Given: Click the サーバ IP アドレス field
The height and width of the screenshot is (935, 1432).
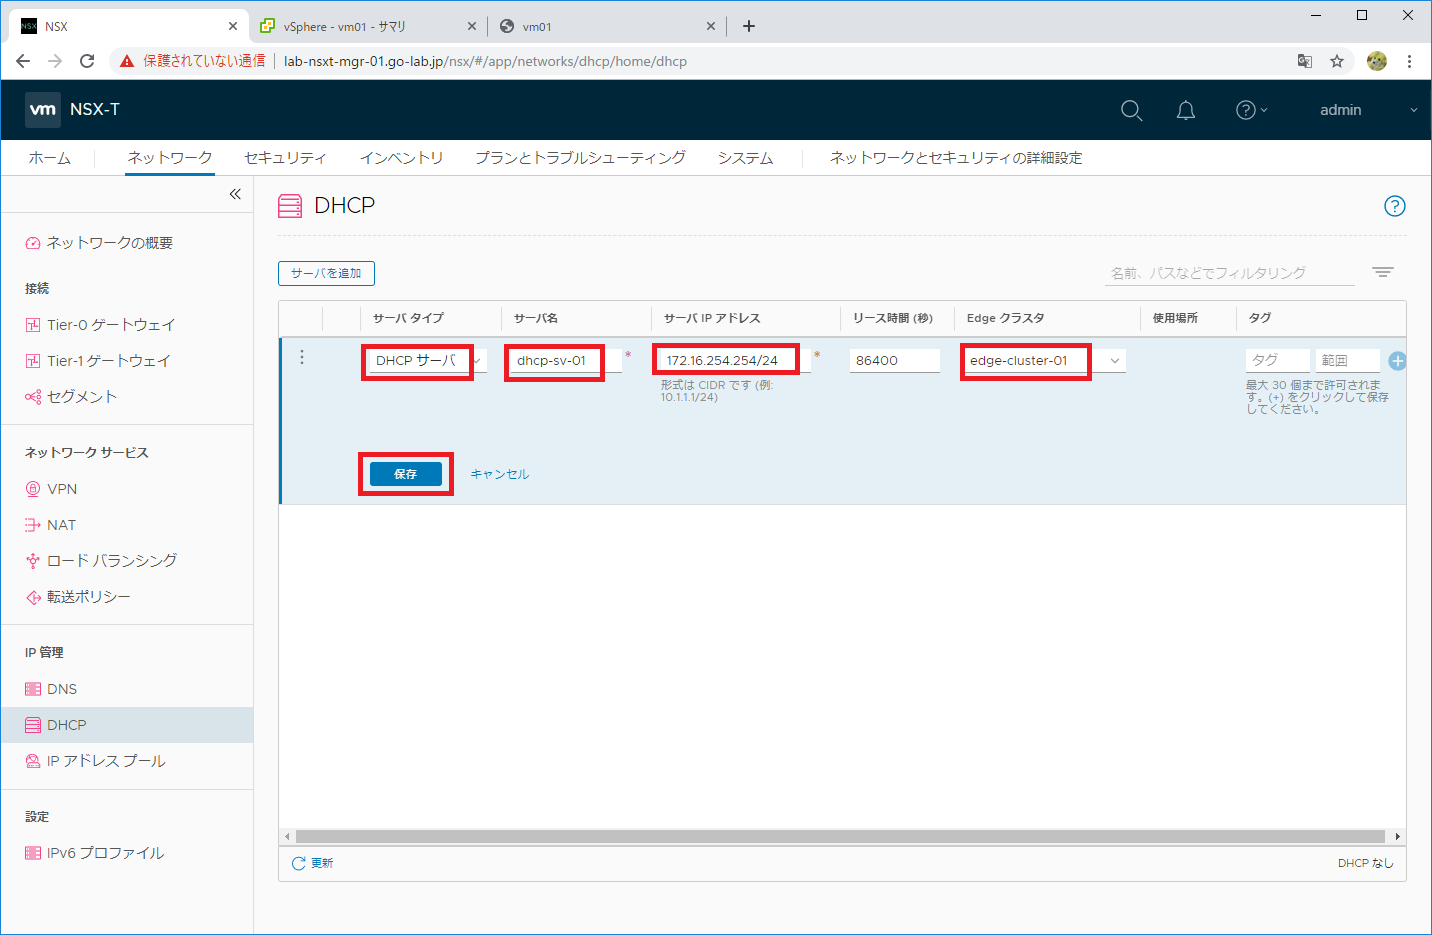Looking at the screenshot, I should (x=735, y=361).
